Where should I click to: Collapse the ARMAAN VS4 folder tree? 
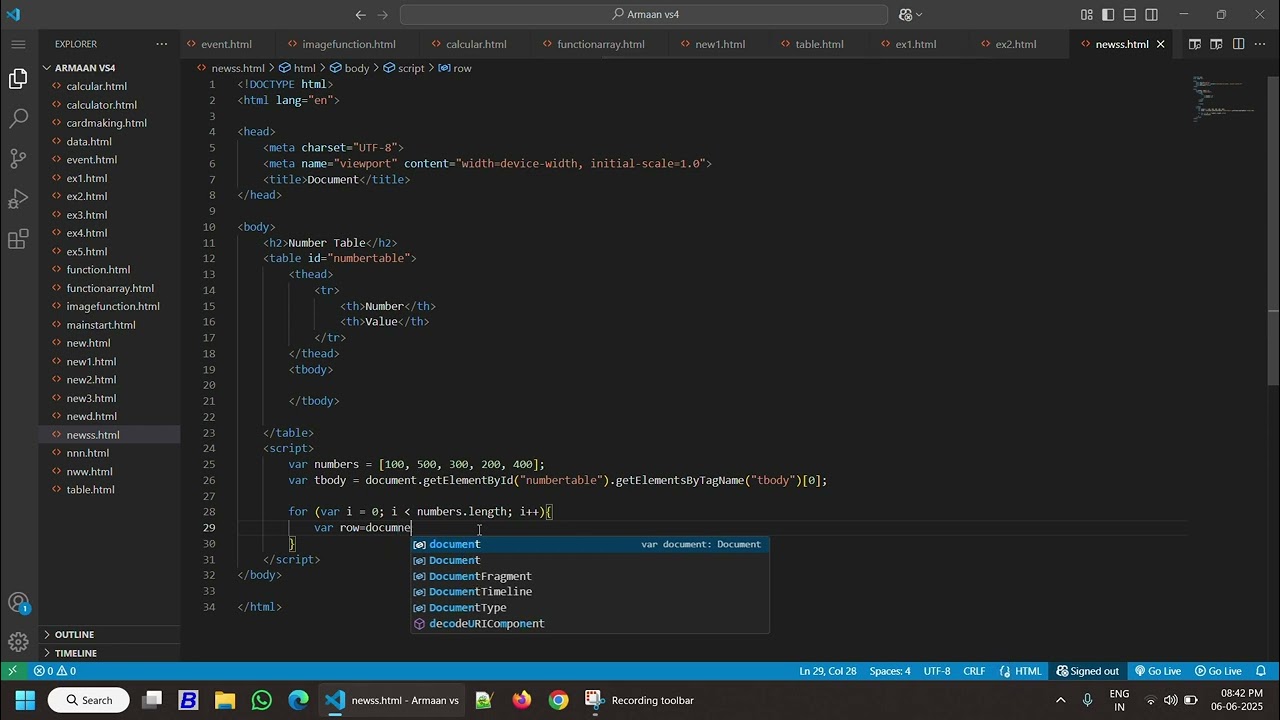(85, 68)
